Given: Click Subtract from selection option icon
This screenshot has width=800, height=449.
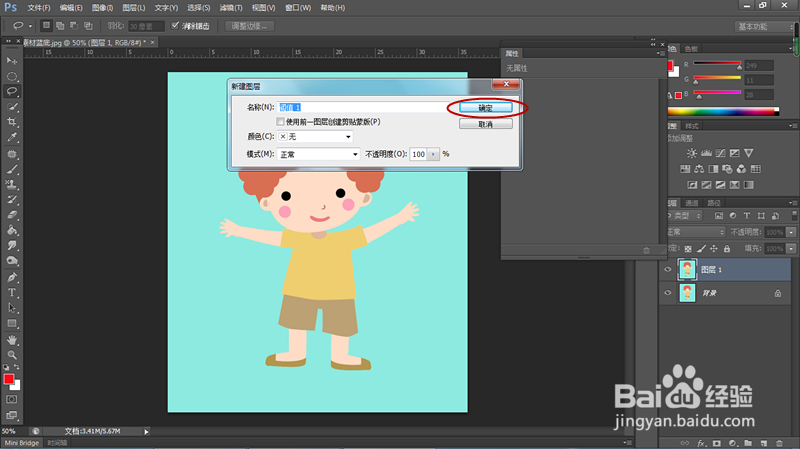Looking at the screenshot, I should click(x=74, y=26).
